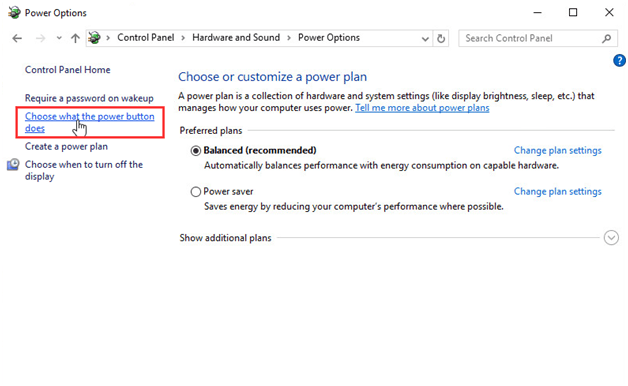Click the forward navigation arrow
628x386 pixels.
[x=40, y=38]
